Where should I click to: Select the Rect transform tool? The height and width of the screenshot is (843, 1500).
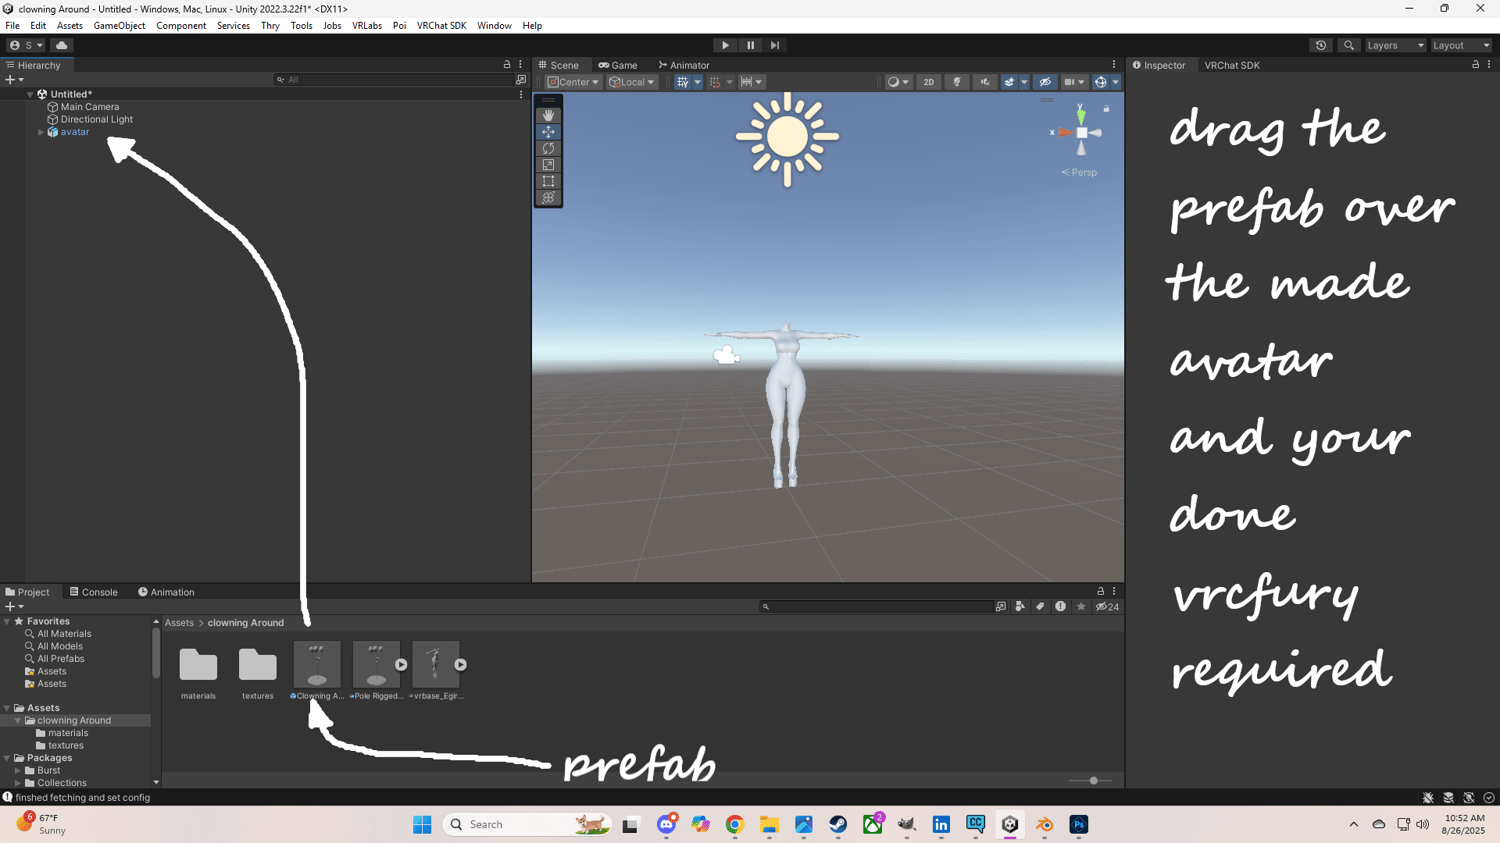(548, 181)
